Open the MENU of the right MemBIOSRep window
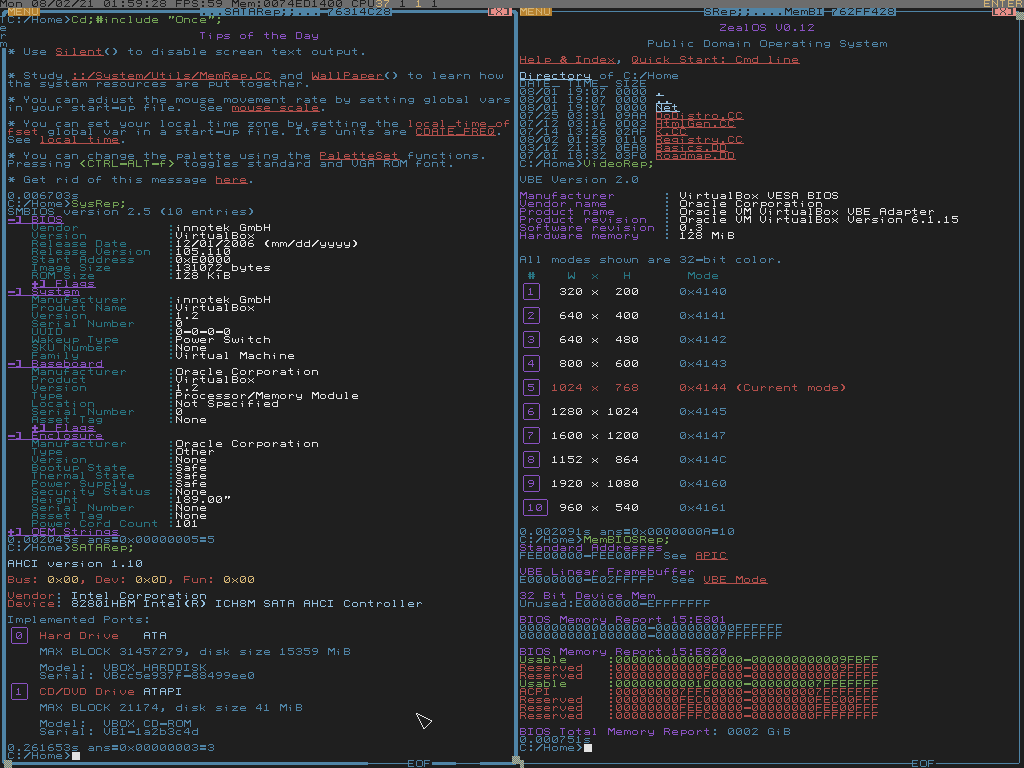 tap(536, 12)
